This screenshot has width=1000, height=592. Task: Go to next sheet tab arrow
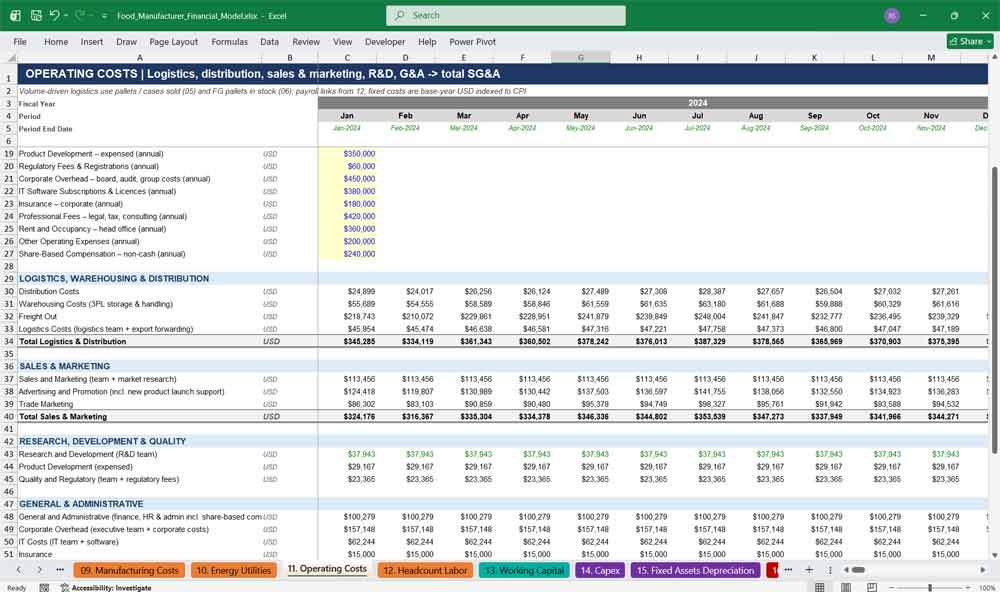40,570
